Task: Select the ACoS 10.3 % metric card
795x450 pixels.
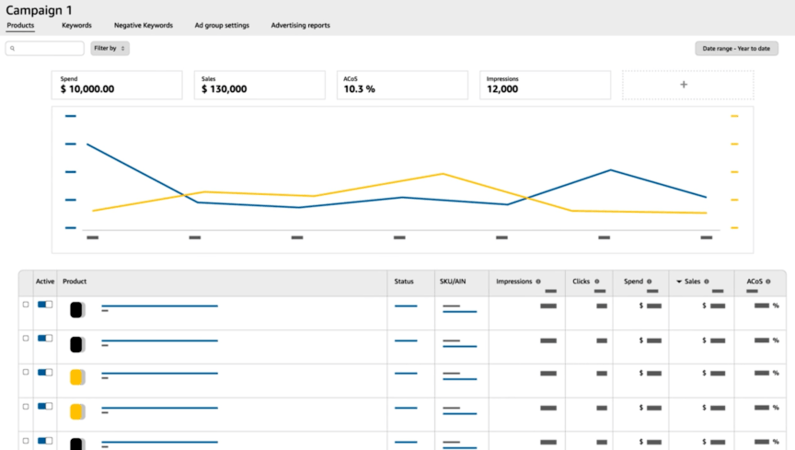Action: [x=402, y=85]
